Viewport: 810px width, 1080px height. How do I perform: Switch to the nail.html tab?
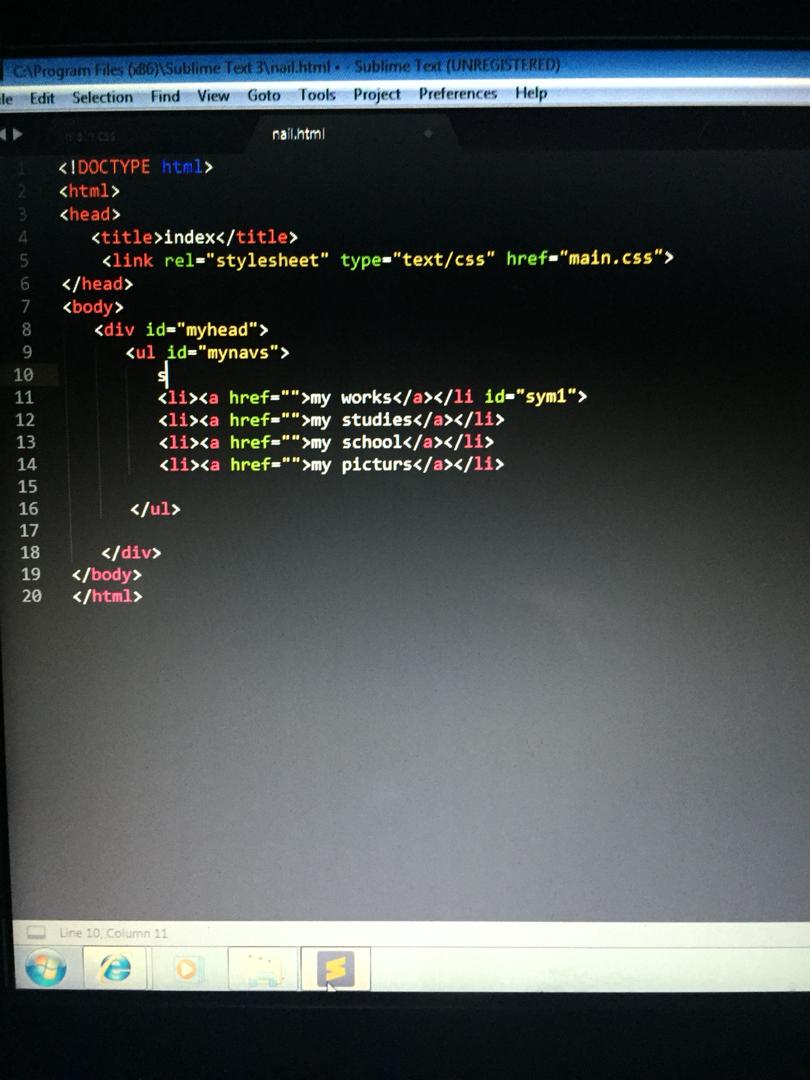[x=298, y=133]
